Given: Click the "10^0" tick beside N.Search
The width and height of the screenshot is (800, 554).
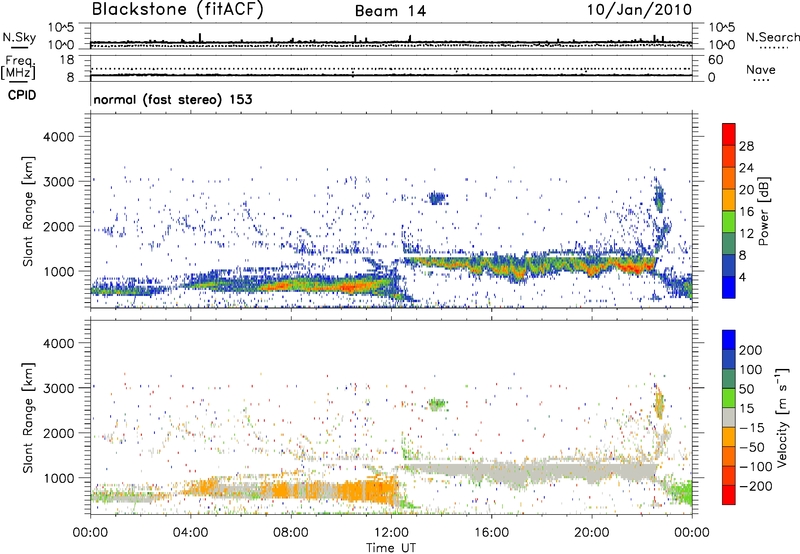Looking at the screenshot, I should 722,45.
